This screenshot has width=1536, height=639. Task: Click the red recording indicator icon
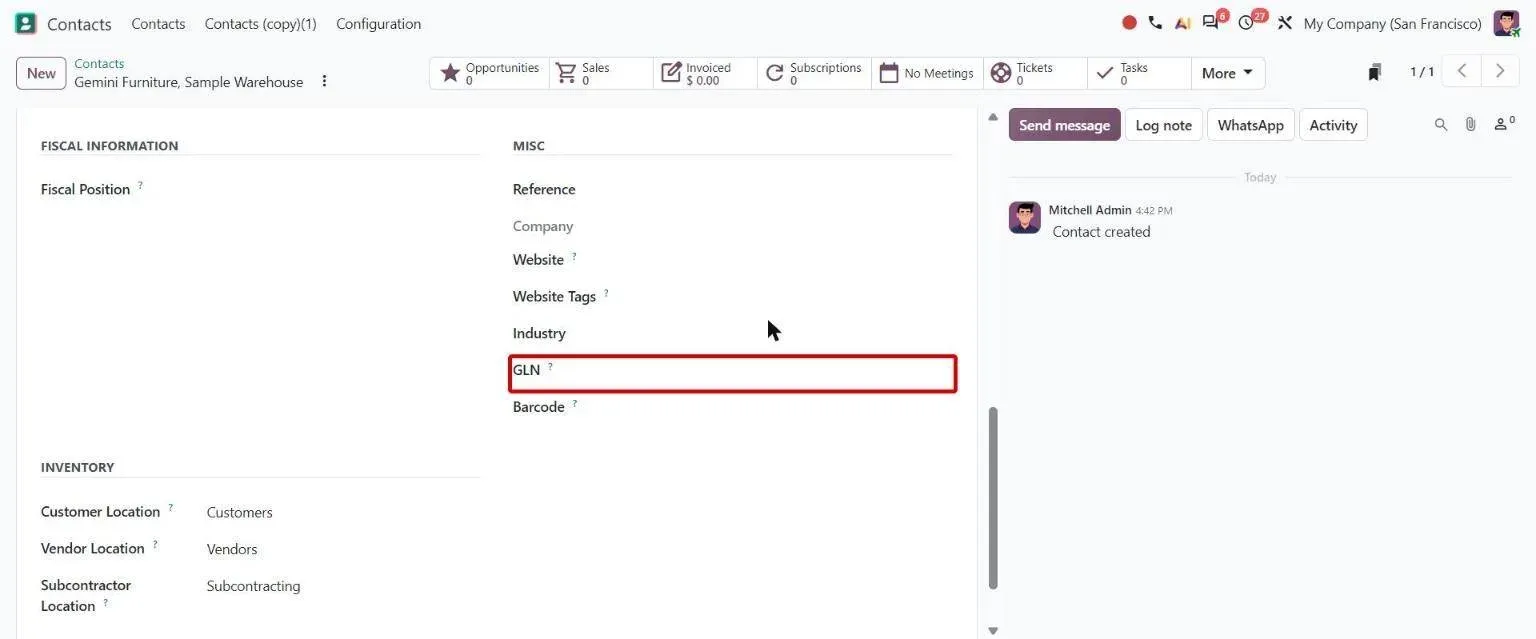[x=1129, y=22]
